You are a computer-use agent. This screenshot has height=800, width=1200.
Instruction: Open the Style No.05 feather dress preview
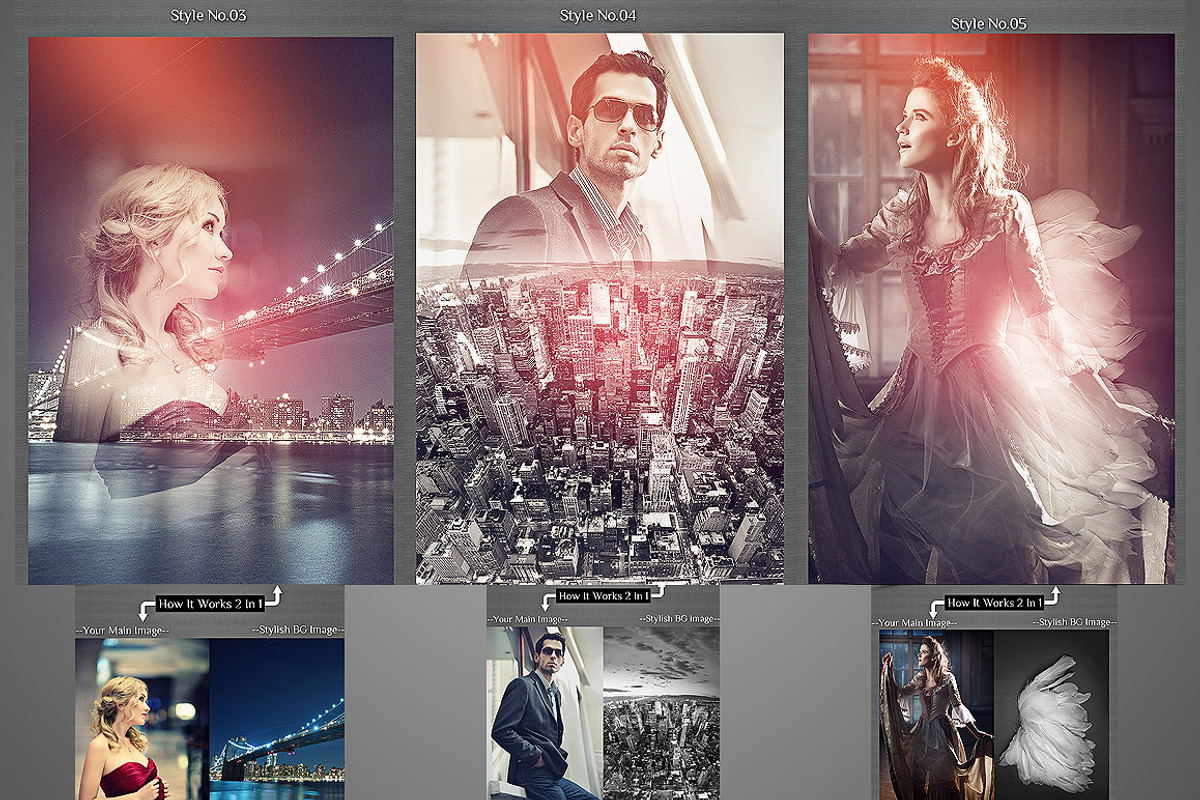pos(991,309)
